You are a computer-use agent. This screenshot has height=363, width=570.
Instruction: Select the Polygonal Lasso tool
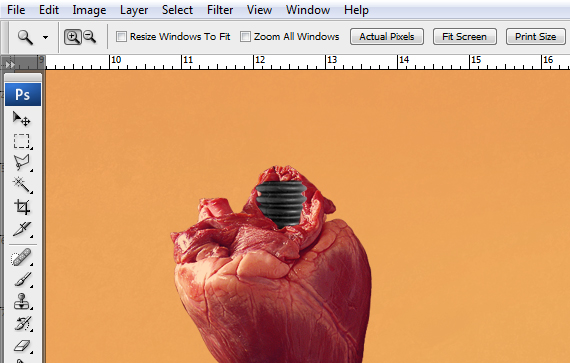click(x=21, y=163)
